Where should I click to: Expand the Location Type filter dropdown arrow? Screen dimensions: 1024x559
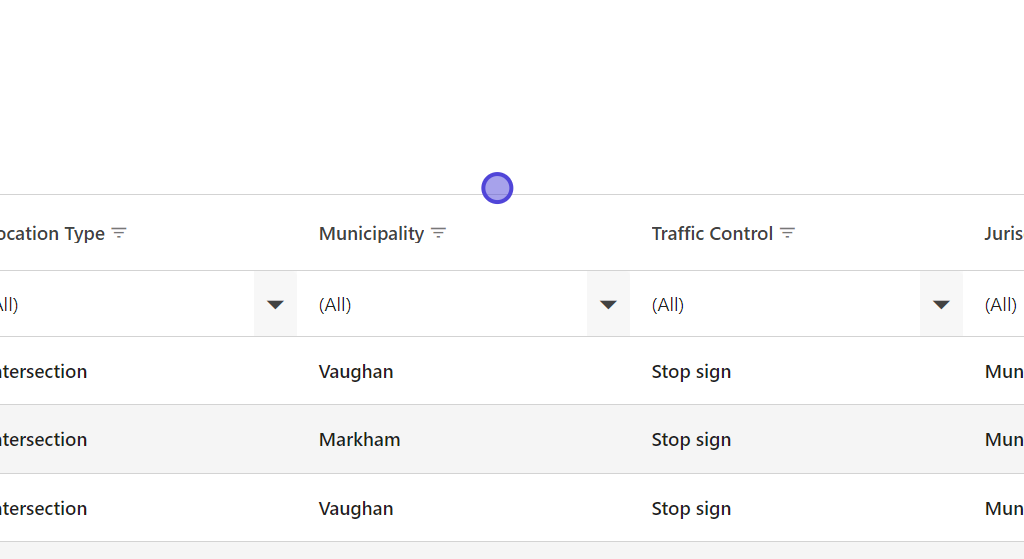[275, 304]
